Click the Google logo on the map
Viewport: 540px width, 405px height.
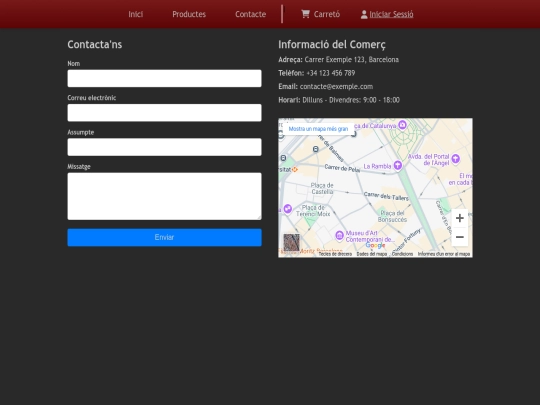point(375,246)
